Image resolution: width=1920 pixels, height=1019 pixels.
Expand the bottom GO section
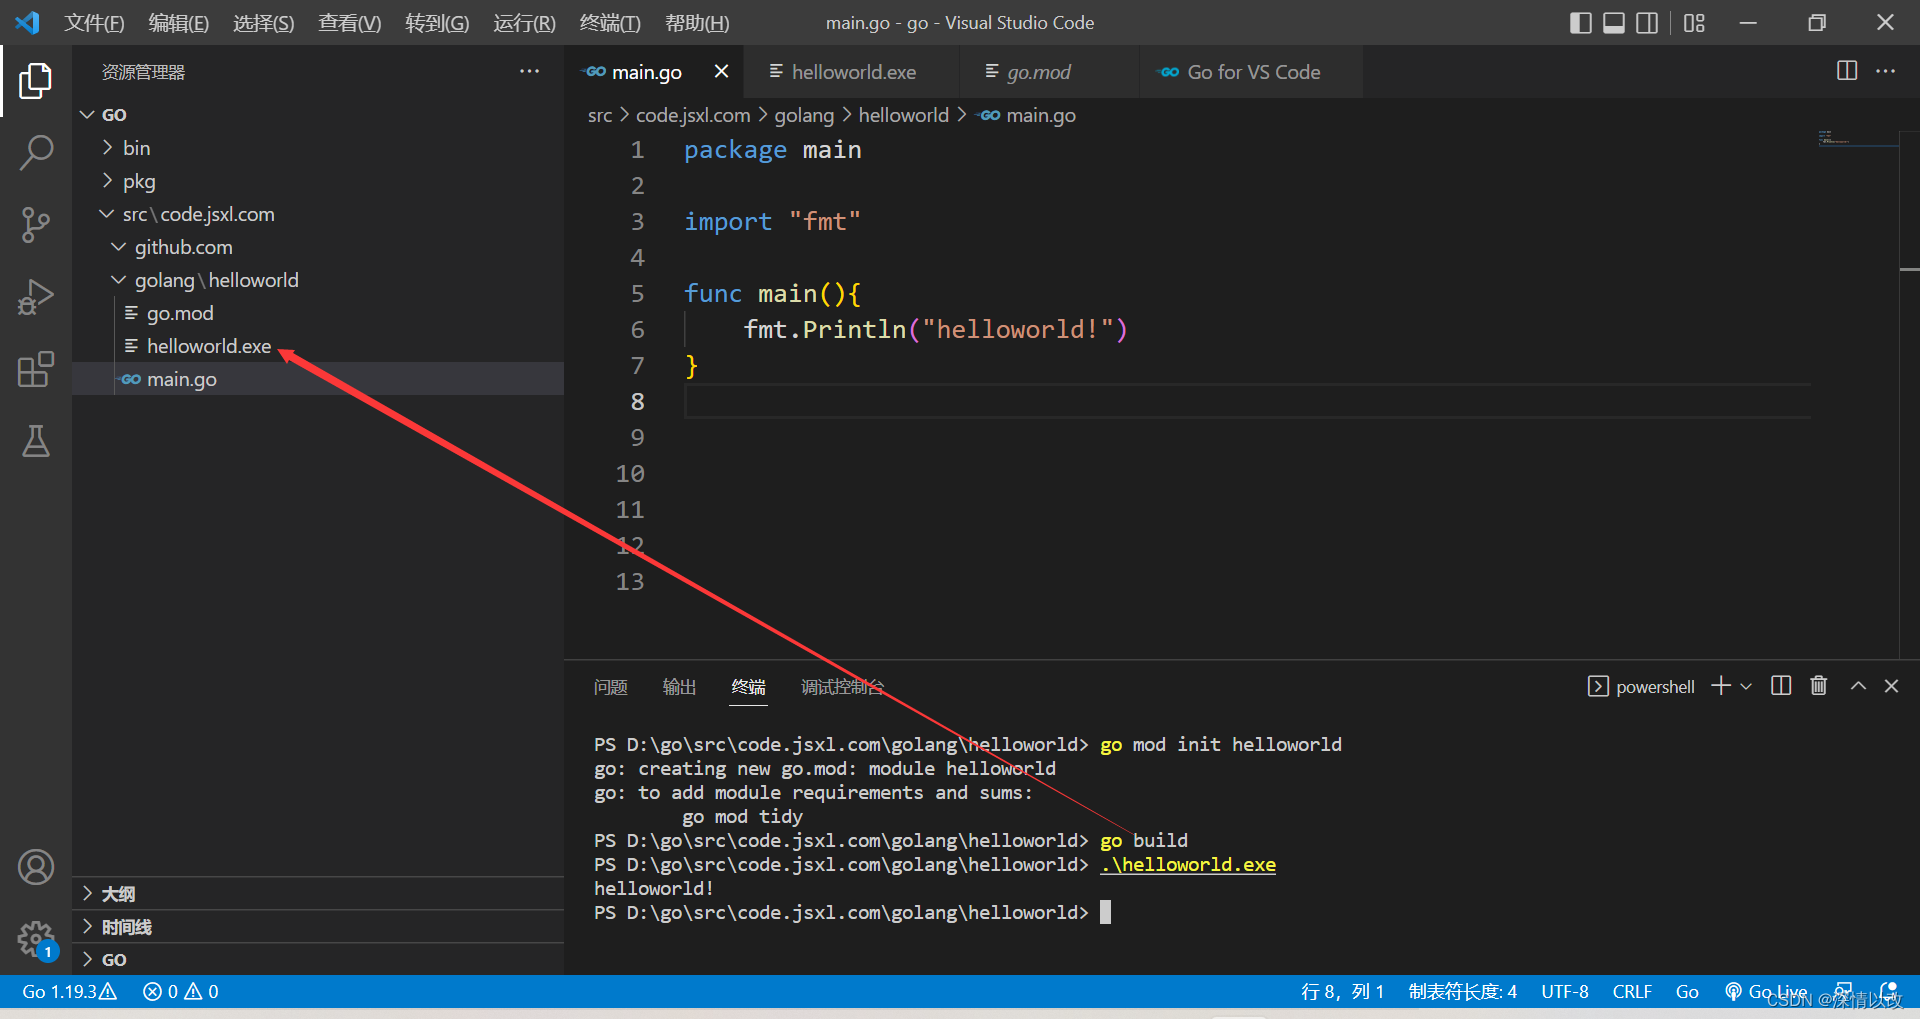(x=318, y=960)
